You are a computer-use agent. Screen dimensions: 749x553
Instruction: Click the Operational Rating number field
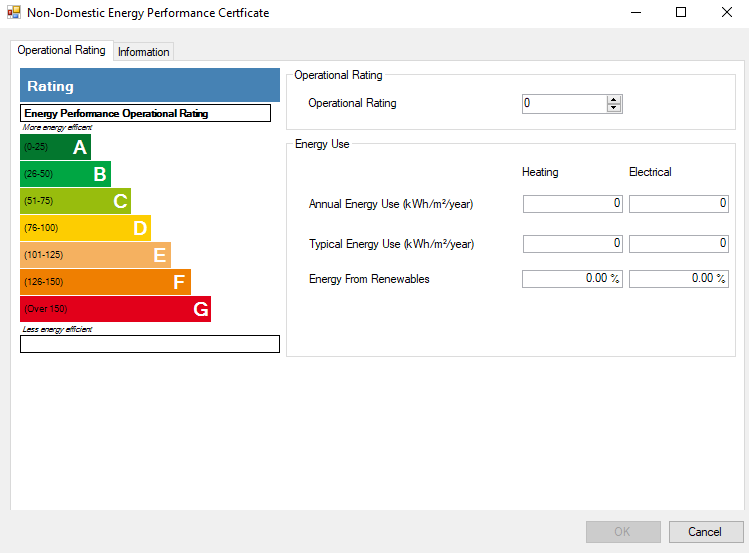(564, 104)
